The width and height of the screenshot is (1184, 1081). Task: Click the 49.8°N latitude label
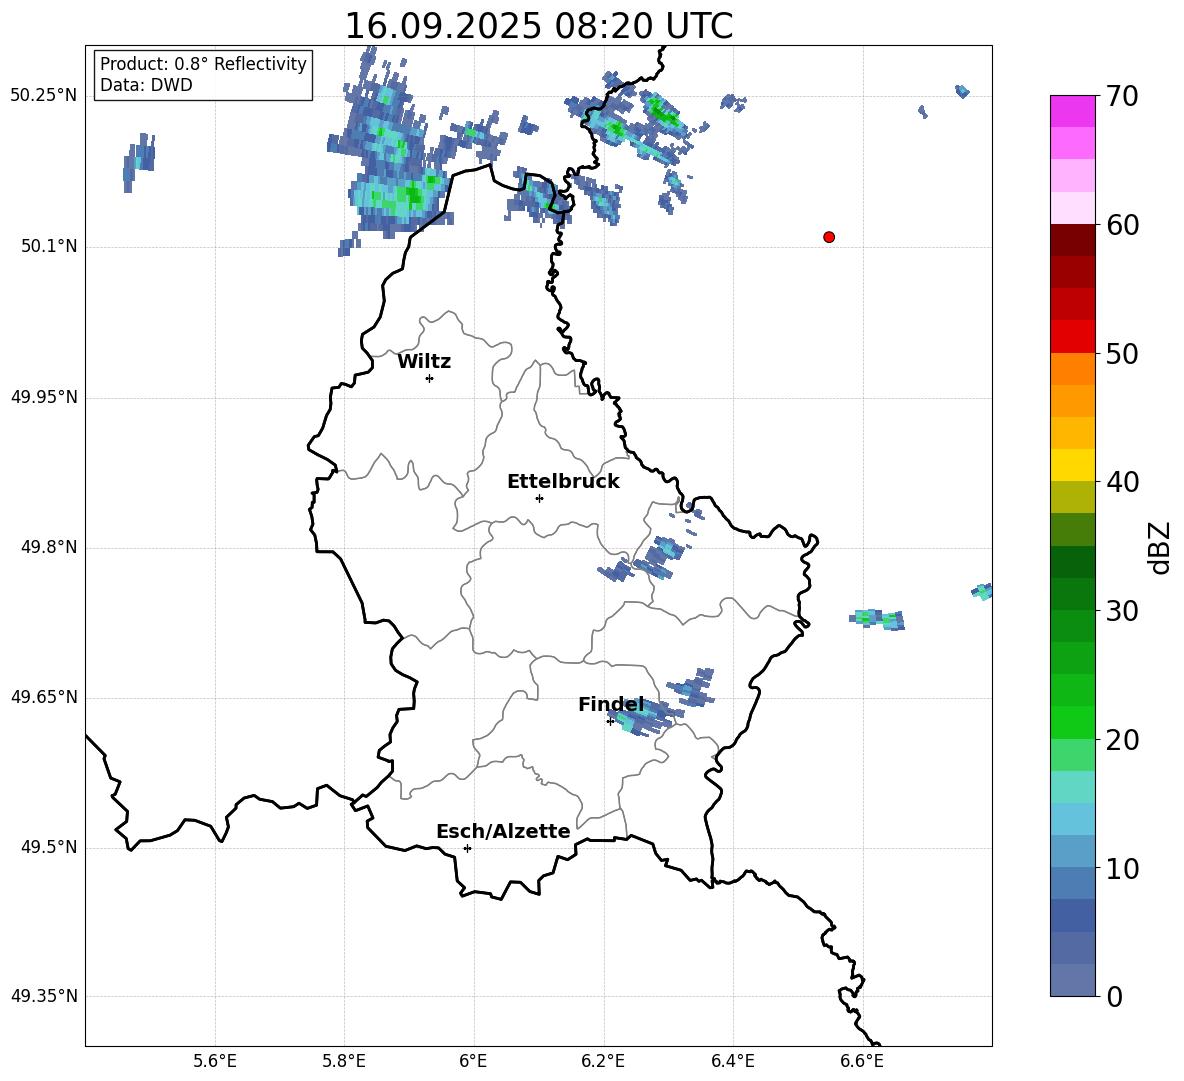49,547
